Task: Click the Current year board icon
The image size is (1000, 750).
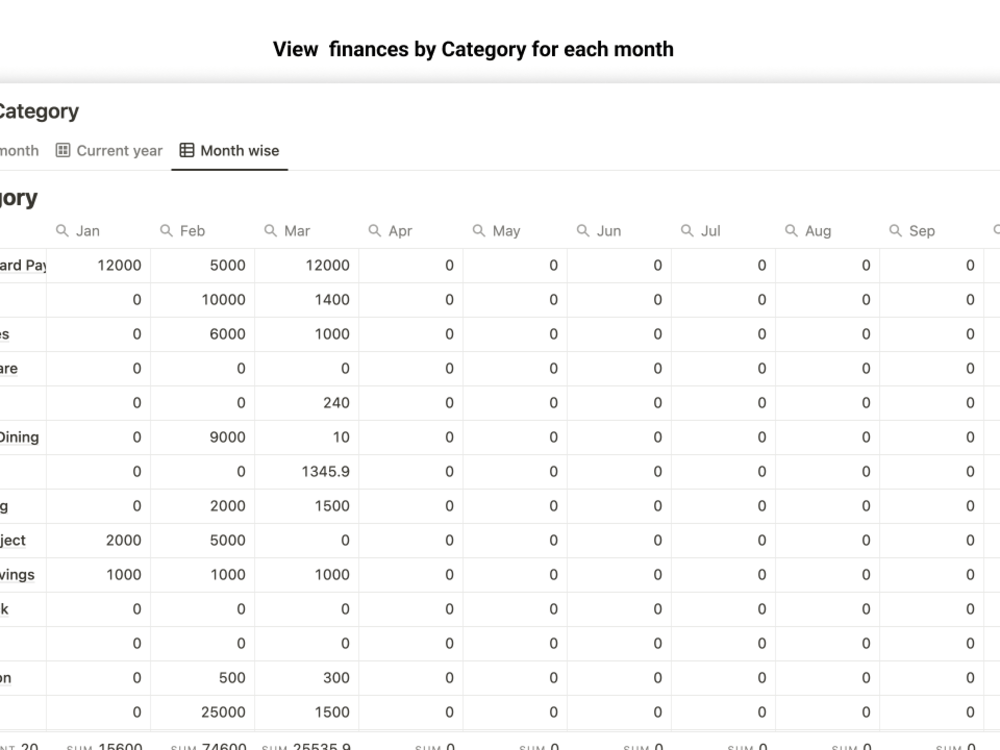Action: tap(62, 151)
